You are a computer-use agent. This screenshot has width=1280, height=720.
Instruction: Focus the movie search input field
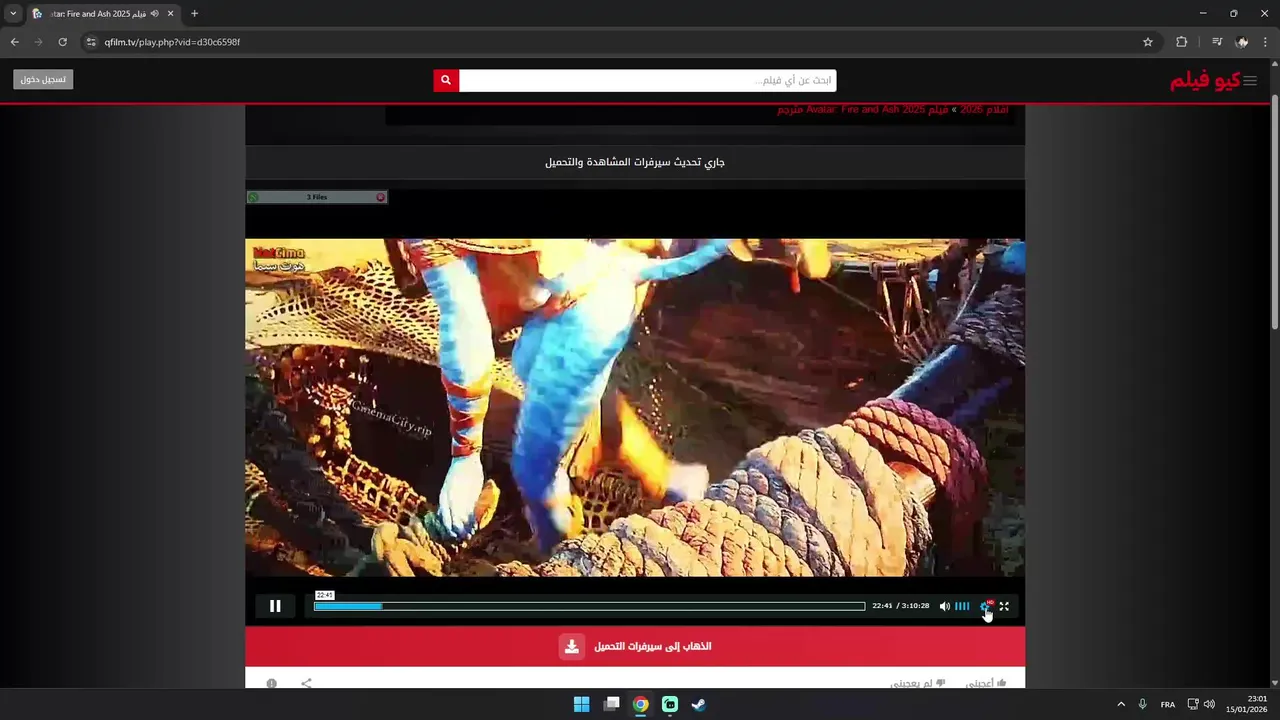point(647,80)
